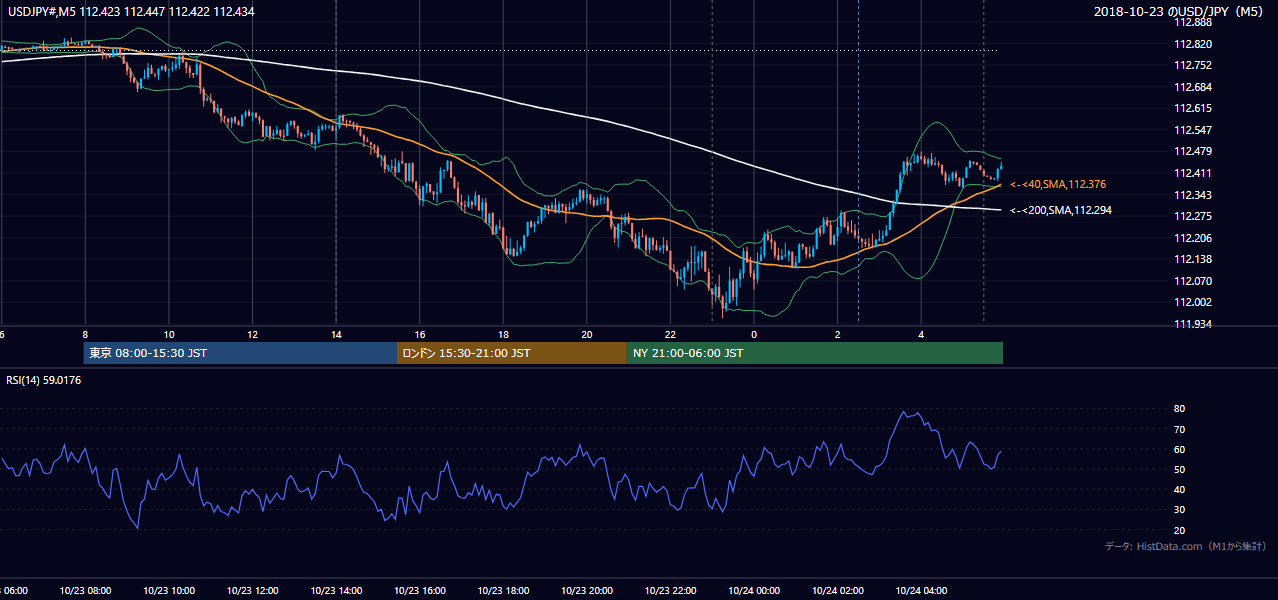Click hour label 16 under price chart
The width and height of the screenshot is (1278, 600).
click(420, 334)
